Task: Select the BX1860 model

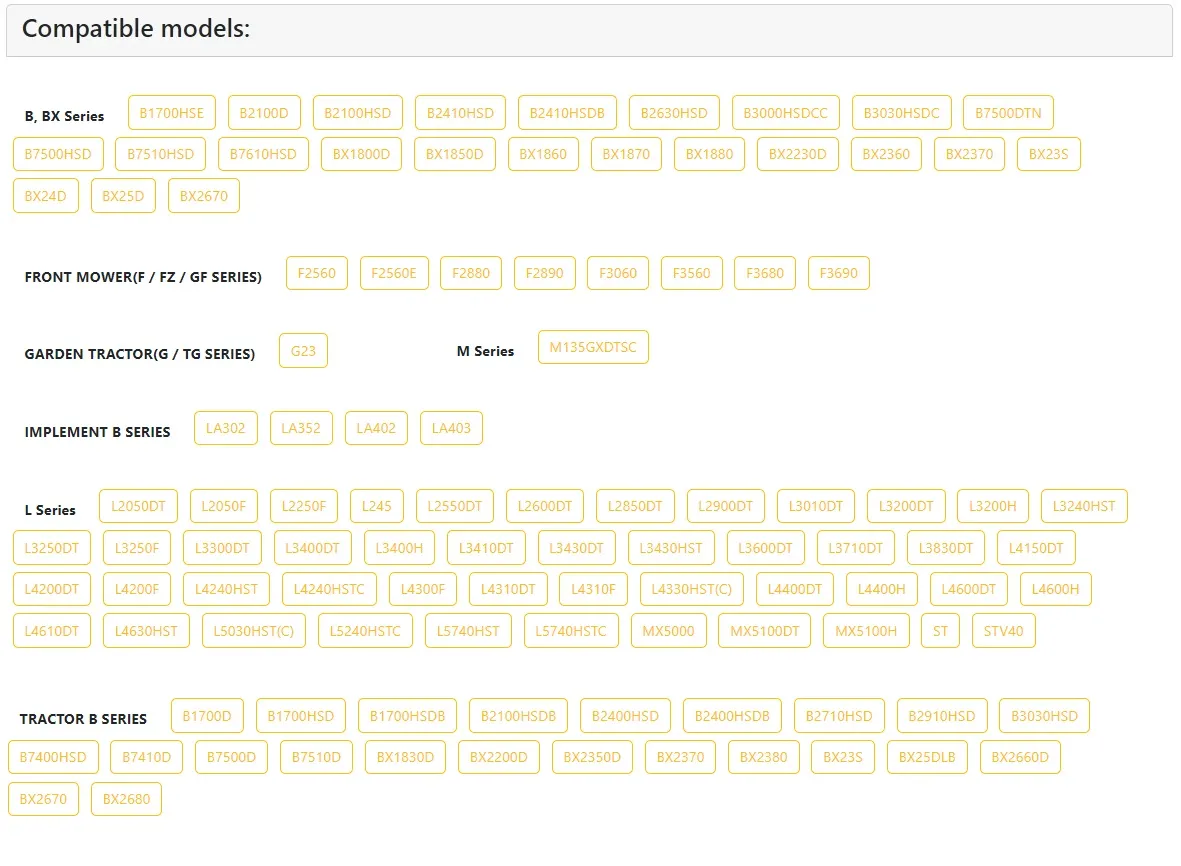Action: pos(543,154)
